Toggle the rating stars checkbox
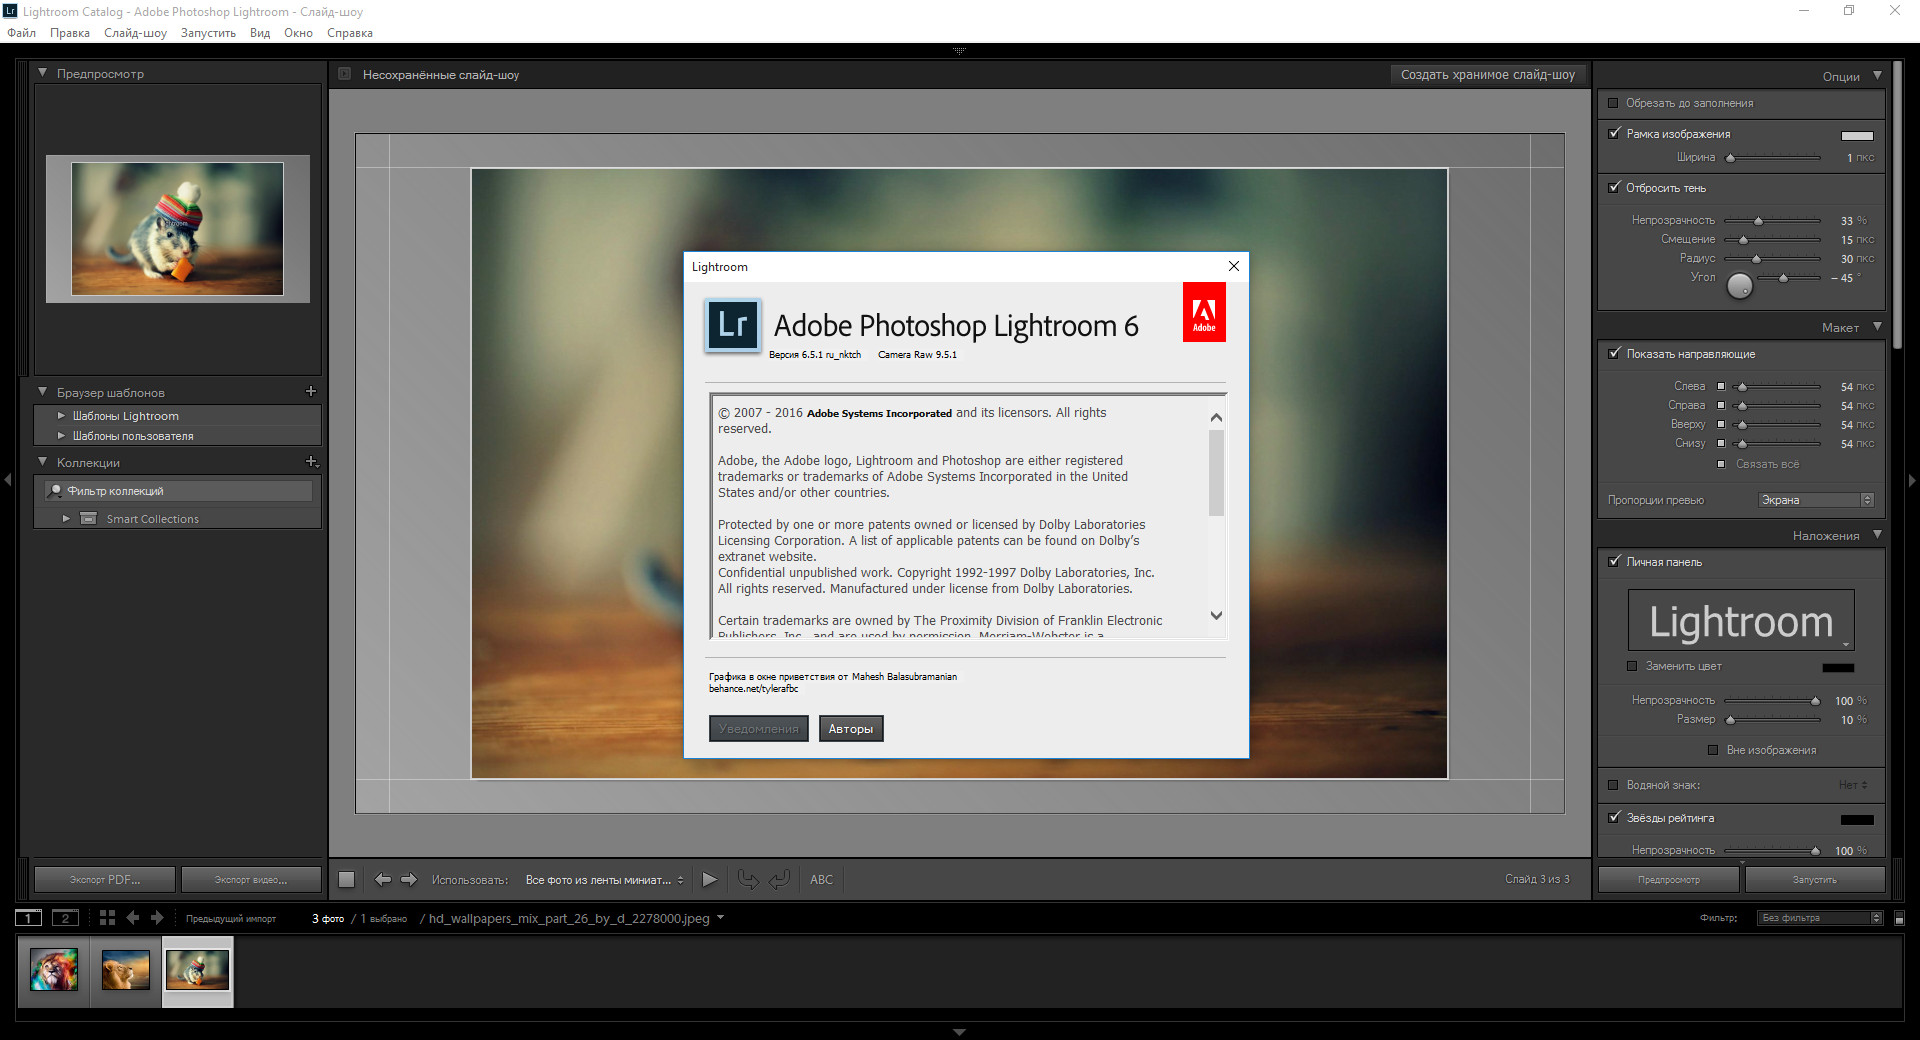Image resolution: width=1920 pixels, height=1040 pixels. coord(1613,817)
